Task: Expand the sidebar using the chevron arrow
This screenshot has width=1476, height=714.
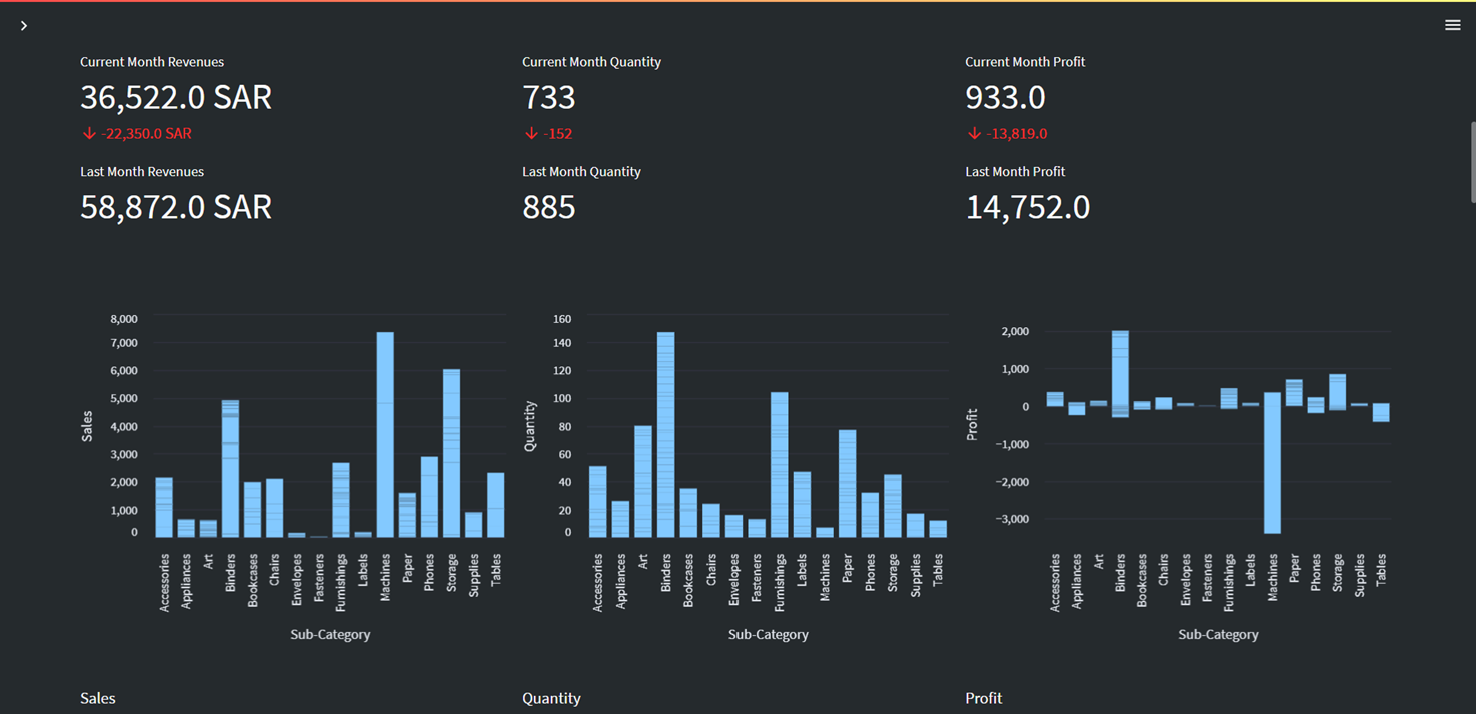Action: click(x=24, y=25)
